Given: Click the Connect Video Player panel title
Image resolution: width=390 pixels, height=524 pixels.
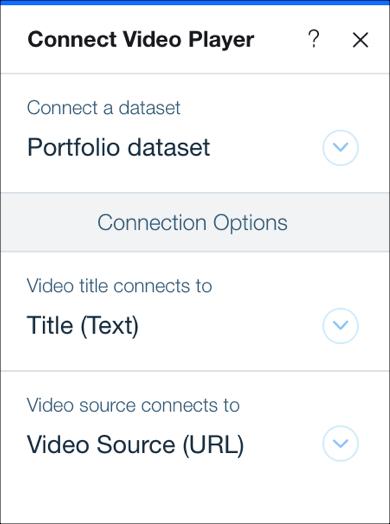Looking at the screenshot, I should coord(141,39).
